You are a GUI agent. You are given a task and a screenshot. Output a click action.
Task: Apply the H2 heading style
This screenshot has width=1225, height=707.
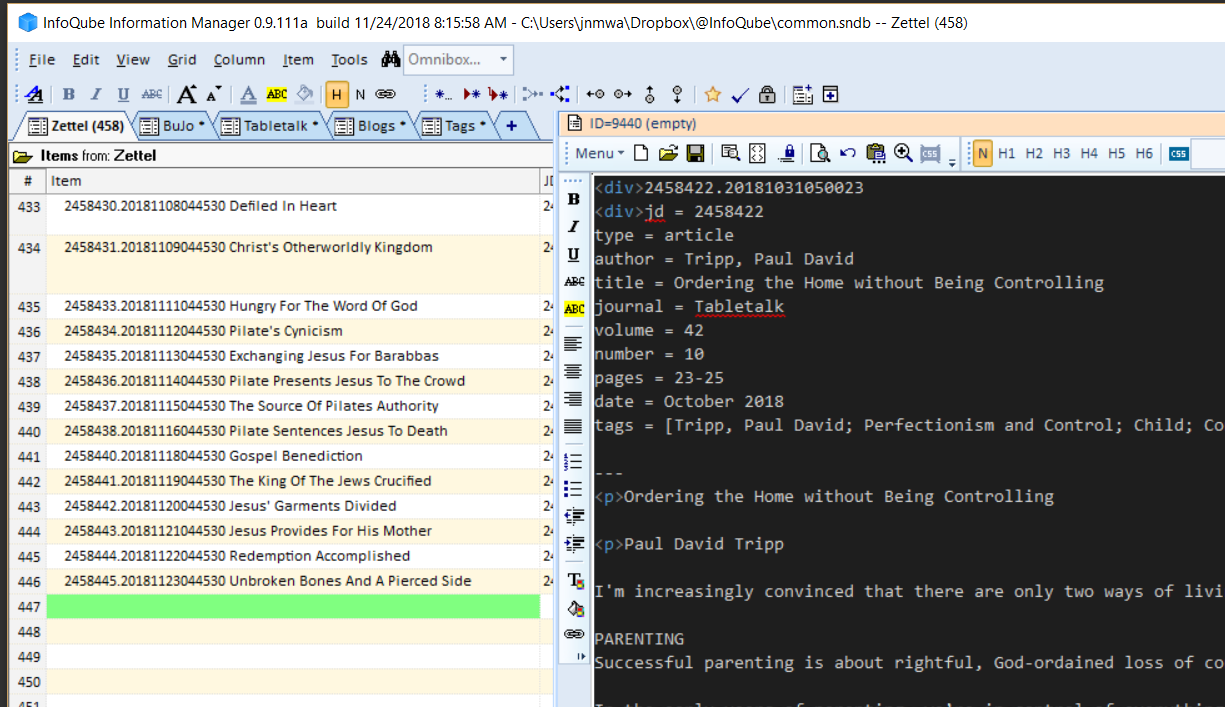click(x=1034, y=153)
